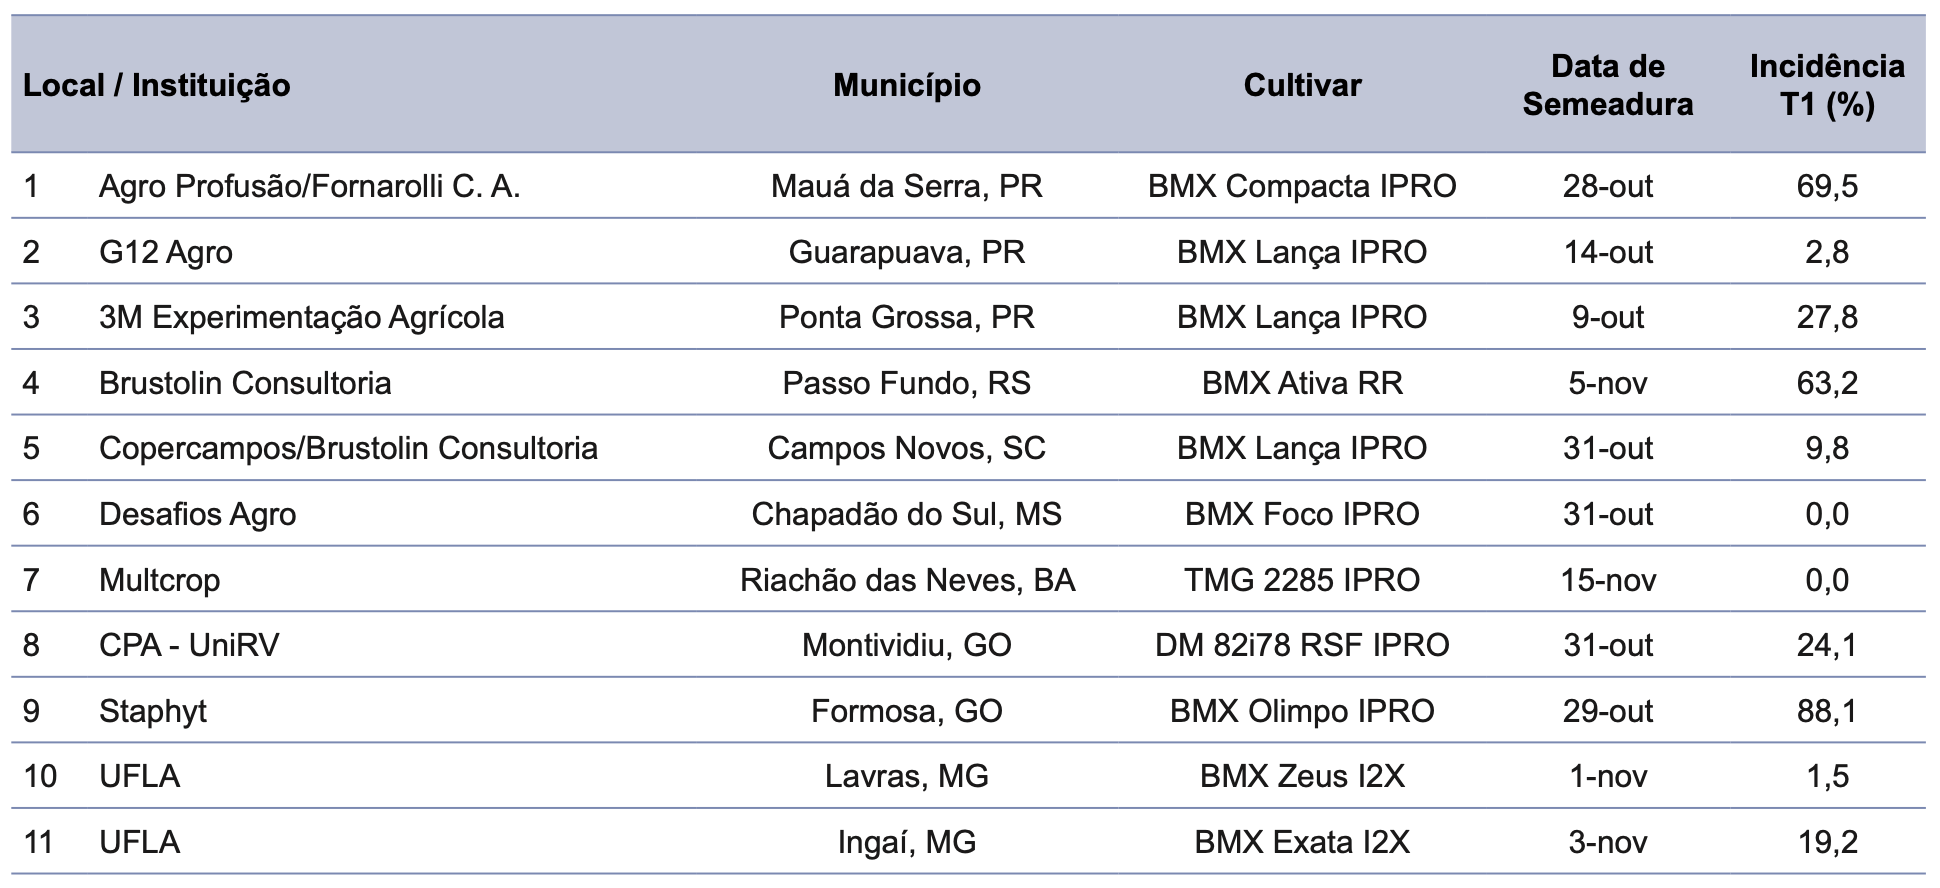Click the Data de Semeadura header
The width and height of the screenshot is (1940, 888).
click(1608, 85)
